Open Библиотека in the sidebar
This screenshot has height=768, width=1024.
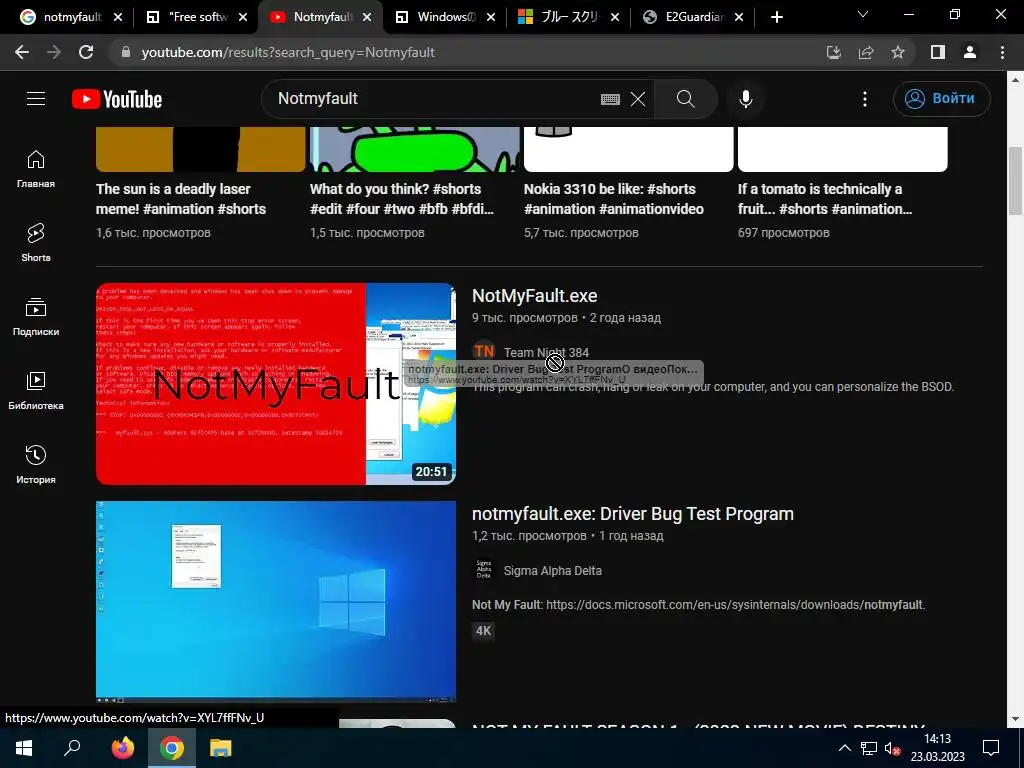click(x=36, y=391)
